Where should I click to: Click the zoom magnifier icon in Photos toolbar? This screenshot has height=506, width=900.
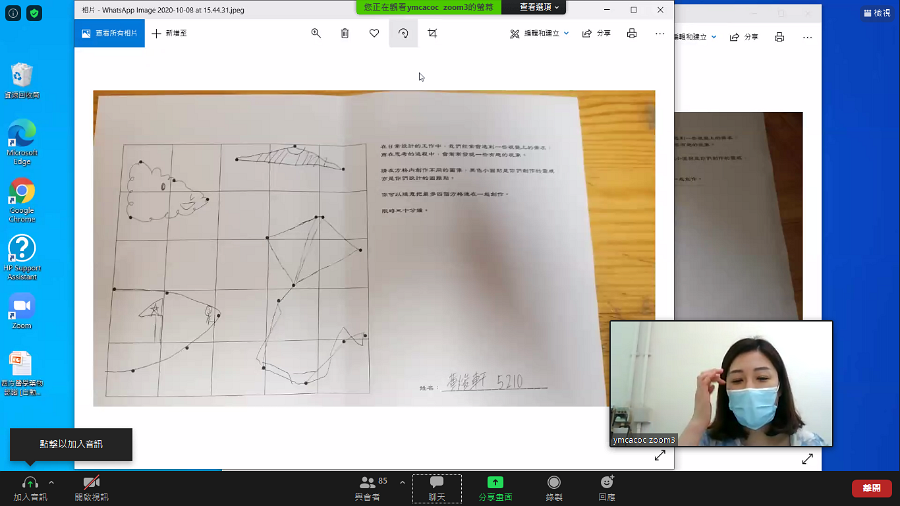pos(316,33)
